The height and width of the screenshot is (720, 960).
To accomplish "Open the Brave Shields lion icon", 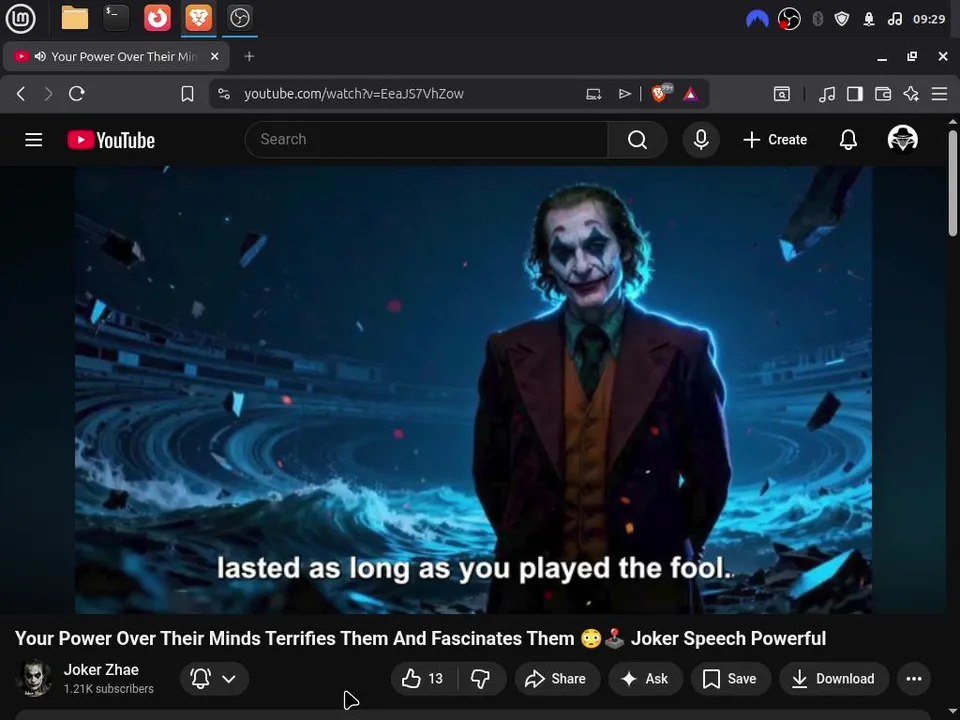I will 660,93.
